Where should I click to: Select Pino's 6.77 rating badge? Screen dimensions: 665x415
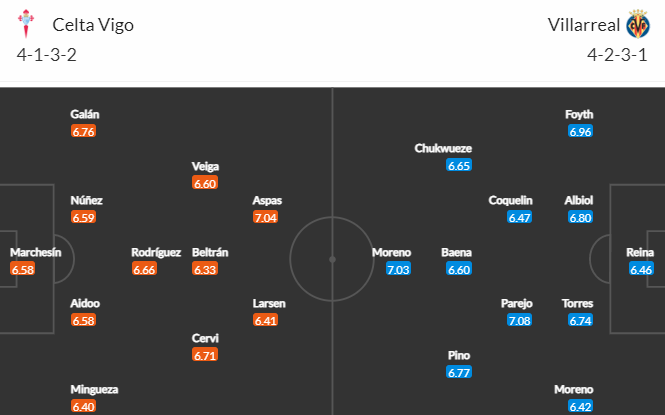459,372
